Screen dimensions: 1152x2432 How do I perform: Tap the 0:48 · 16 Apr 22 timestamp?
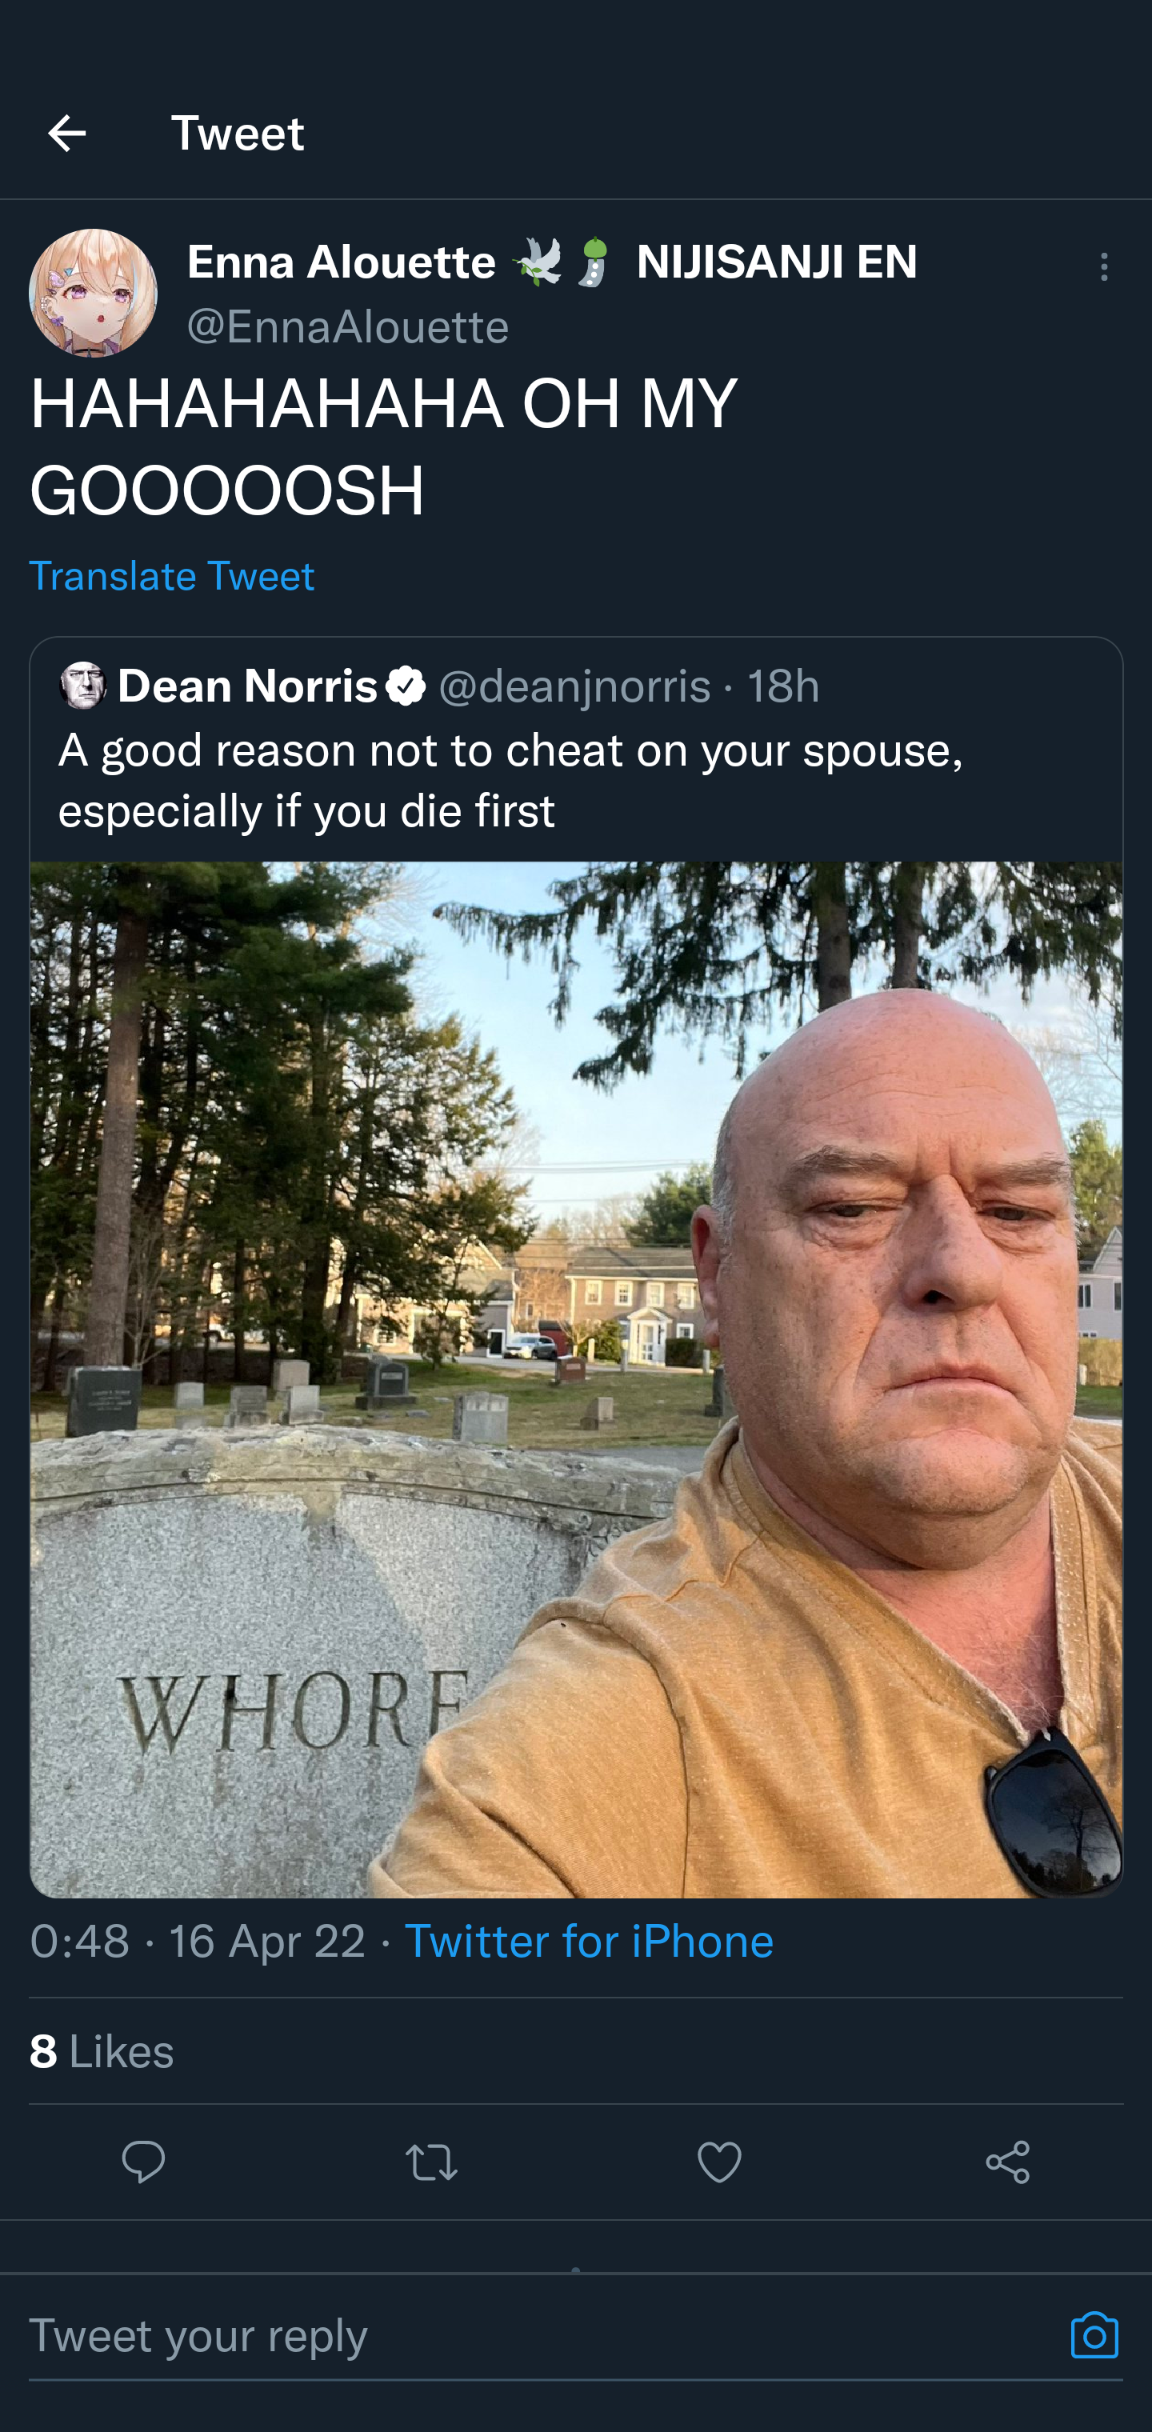198,1942
